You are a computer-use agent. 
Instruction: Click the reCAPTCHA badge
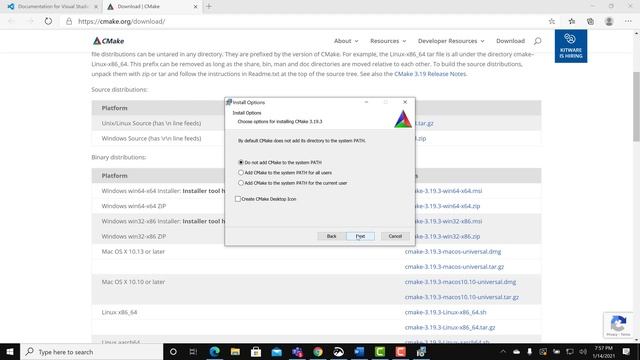[618, 325]
